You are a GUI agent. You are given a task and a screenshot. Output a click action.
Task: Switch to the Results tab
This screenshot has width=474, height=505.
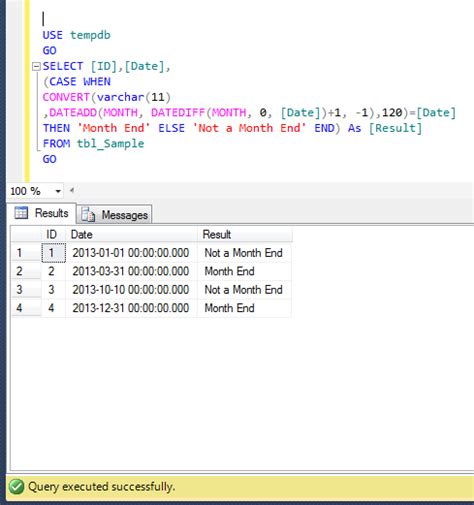(x=42, y=213)
